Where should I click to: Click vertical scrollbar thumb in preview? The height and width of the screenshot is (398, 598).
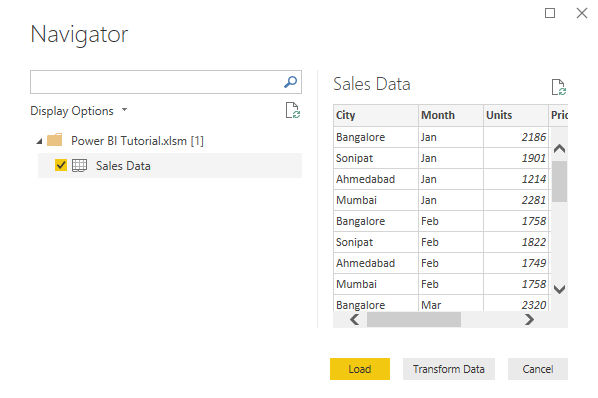pos(559,181)
